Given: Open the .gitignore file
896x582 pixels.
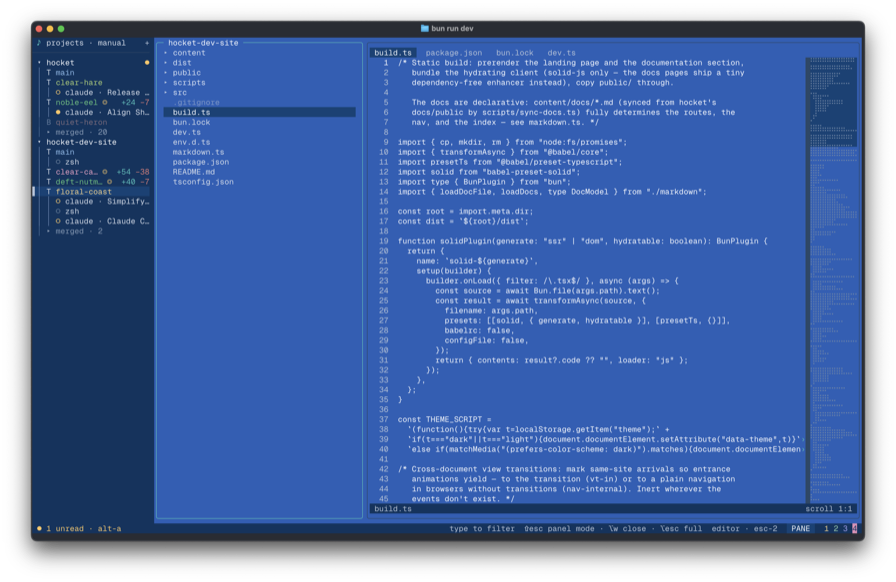Looking at the screenshot, I should 196,102.
